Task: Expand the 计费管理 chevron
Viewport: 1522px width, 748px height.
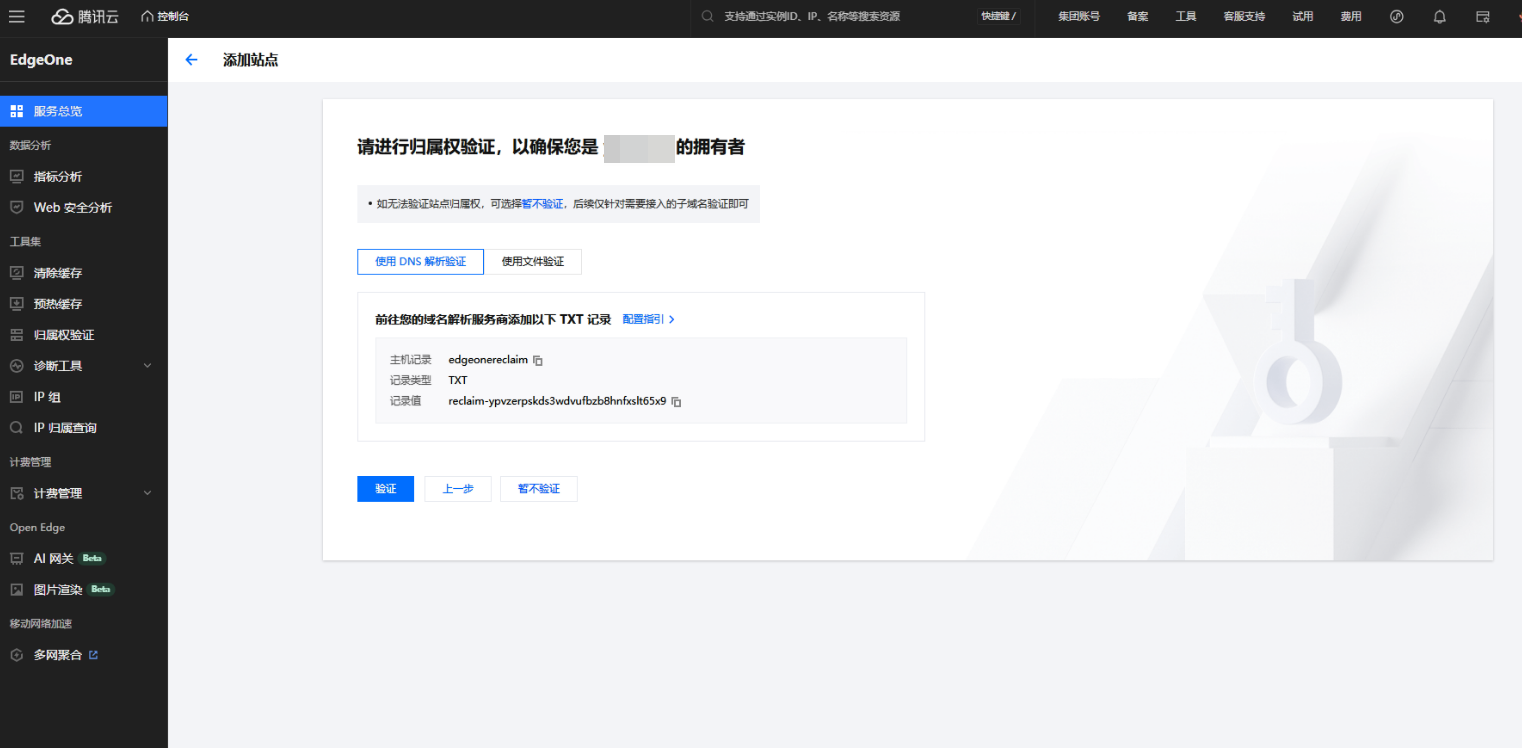Action: tap(147, 493)
